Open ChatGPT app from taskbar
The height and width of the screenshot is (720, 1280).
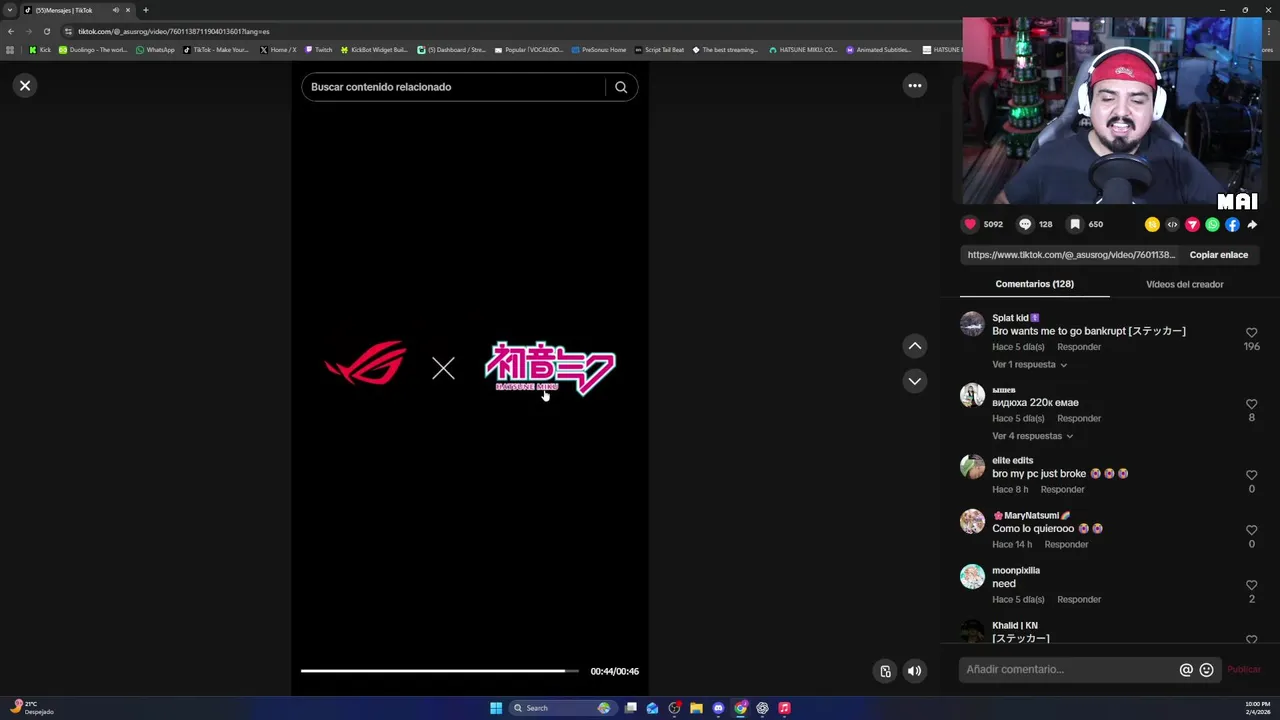(x=762, y=708)
